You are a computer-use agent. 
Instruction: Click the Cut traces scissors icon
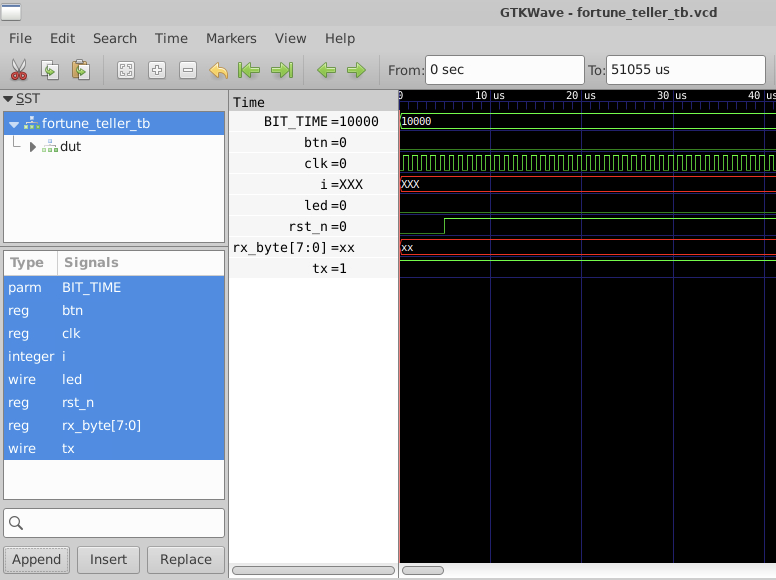(19, 70)
